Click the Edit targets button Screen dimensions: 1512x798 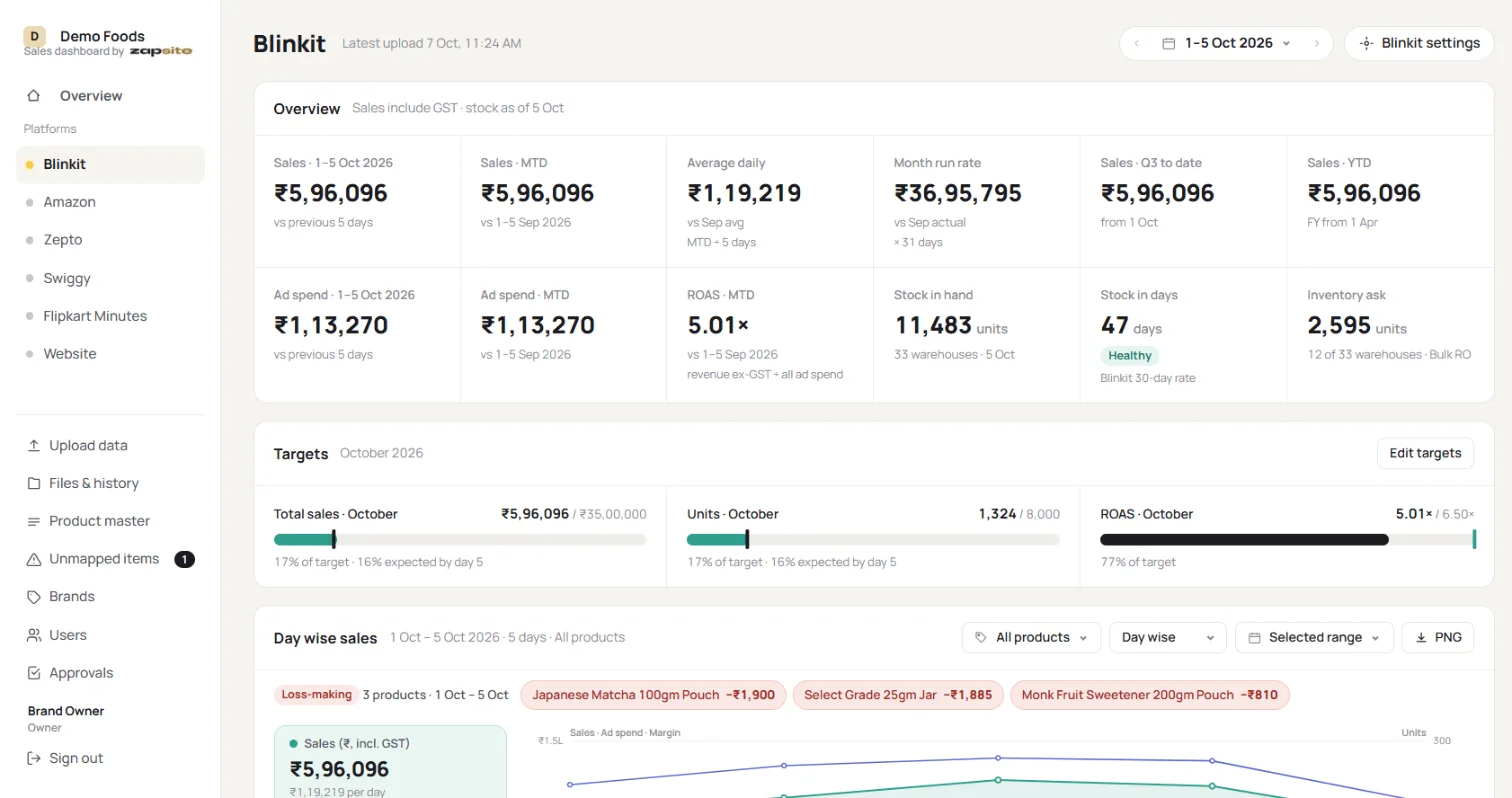(1425, 453)
